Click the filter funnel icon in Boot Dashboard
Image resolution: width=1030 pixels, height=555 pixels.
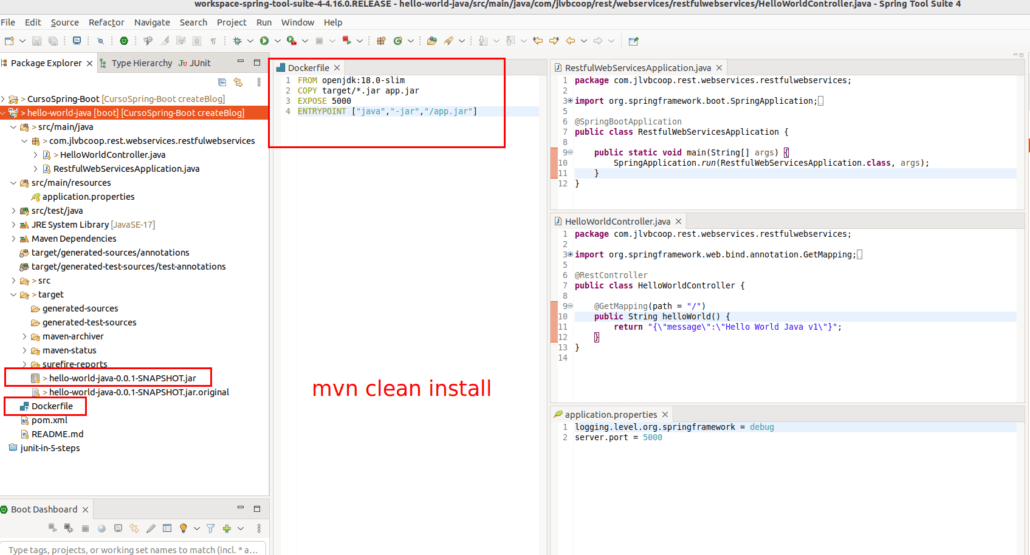click(210, 528)
